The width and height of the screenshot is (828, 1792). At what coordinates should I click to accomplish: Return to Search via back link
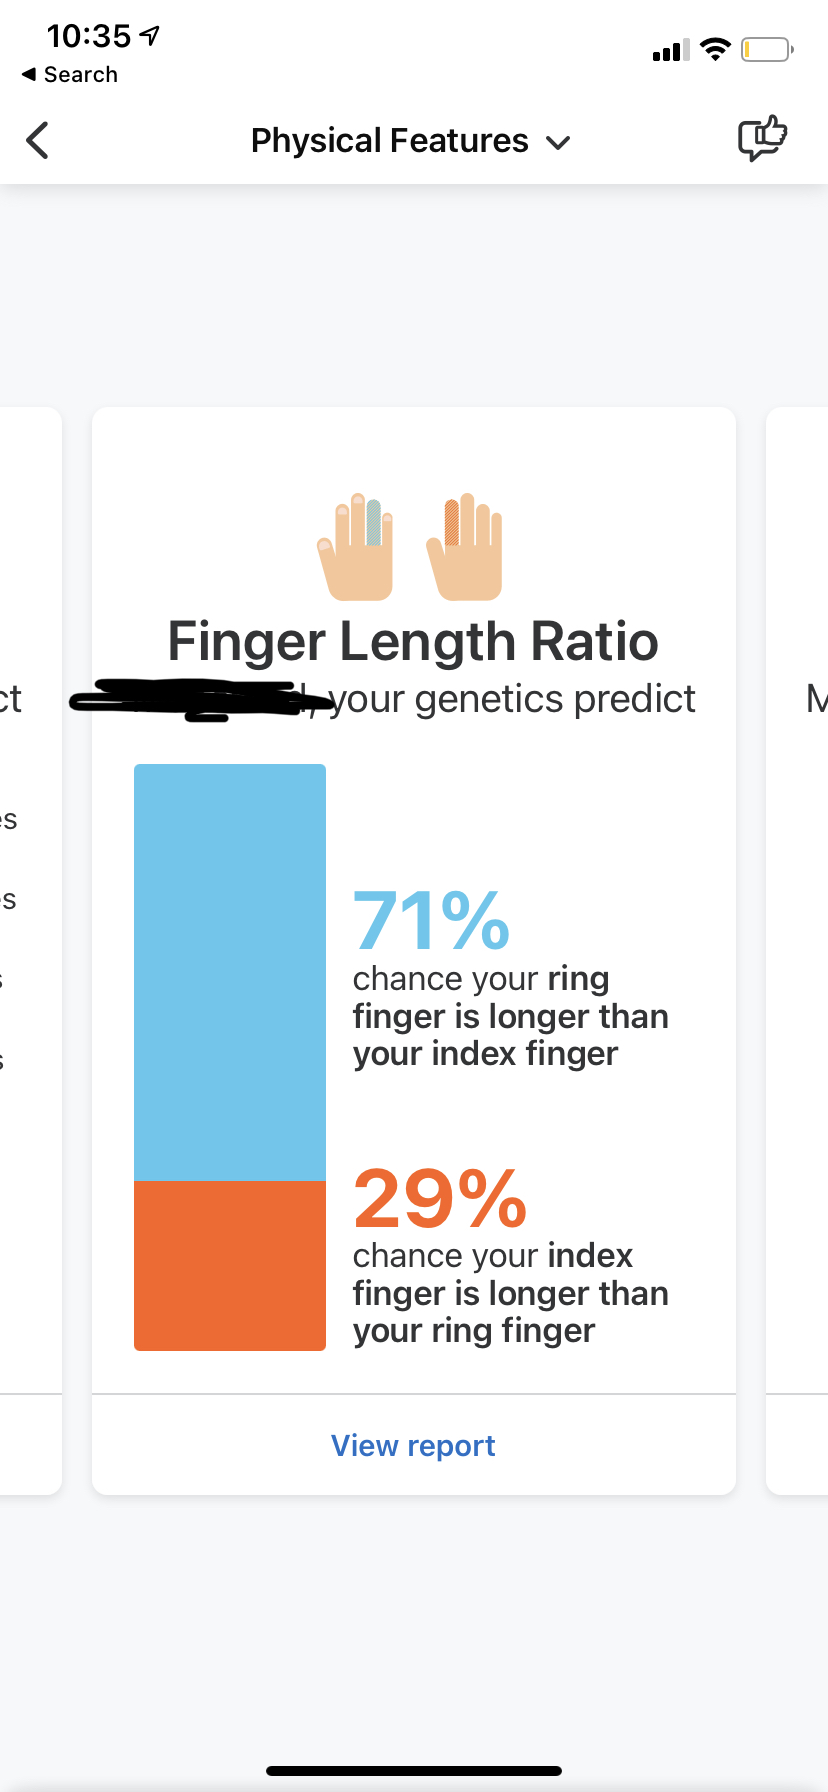pos(70,75)
